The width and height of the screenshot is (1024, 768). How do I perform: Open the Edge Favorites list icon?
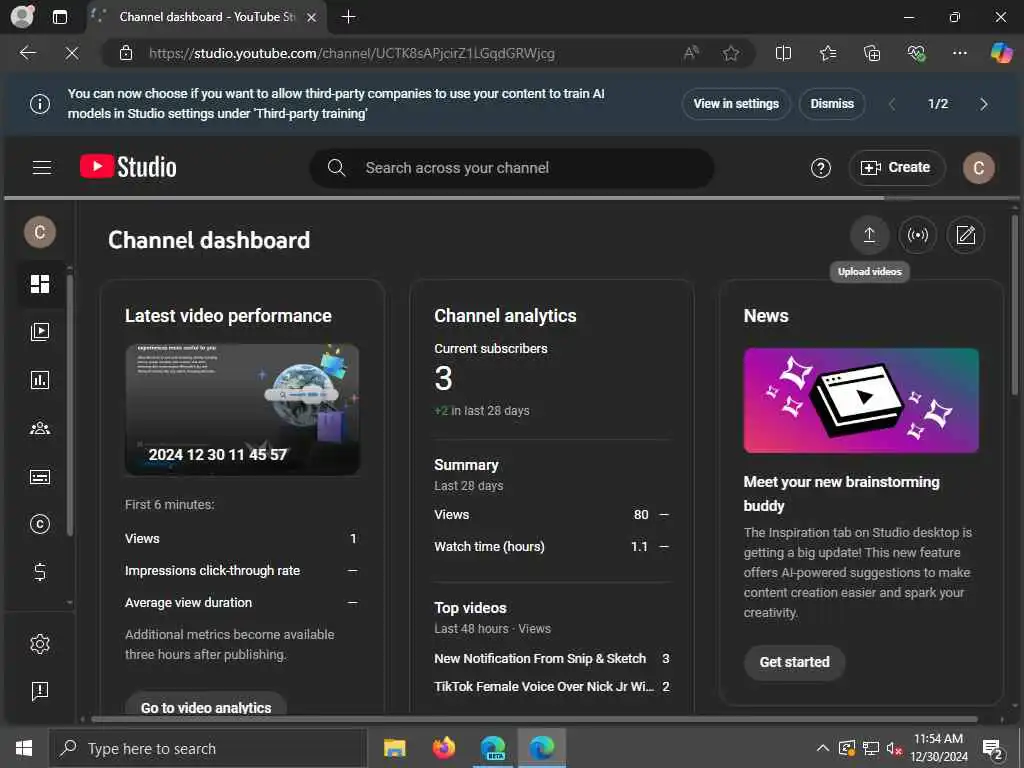point(827,53)
